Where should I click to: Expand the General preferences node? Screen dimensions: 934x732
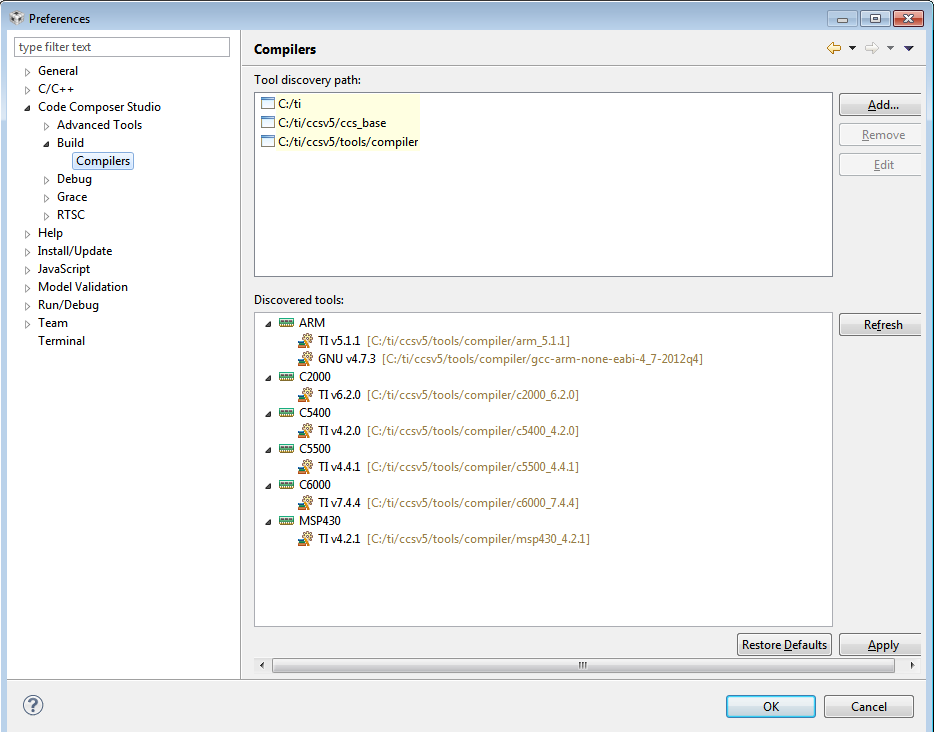pyautogui.click(x=28, y=72)
